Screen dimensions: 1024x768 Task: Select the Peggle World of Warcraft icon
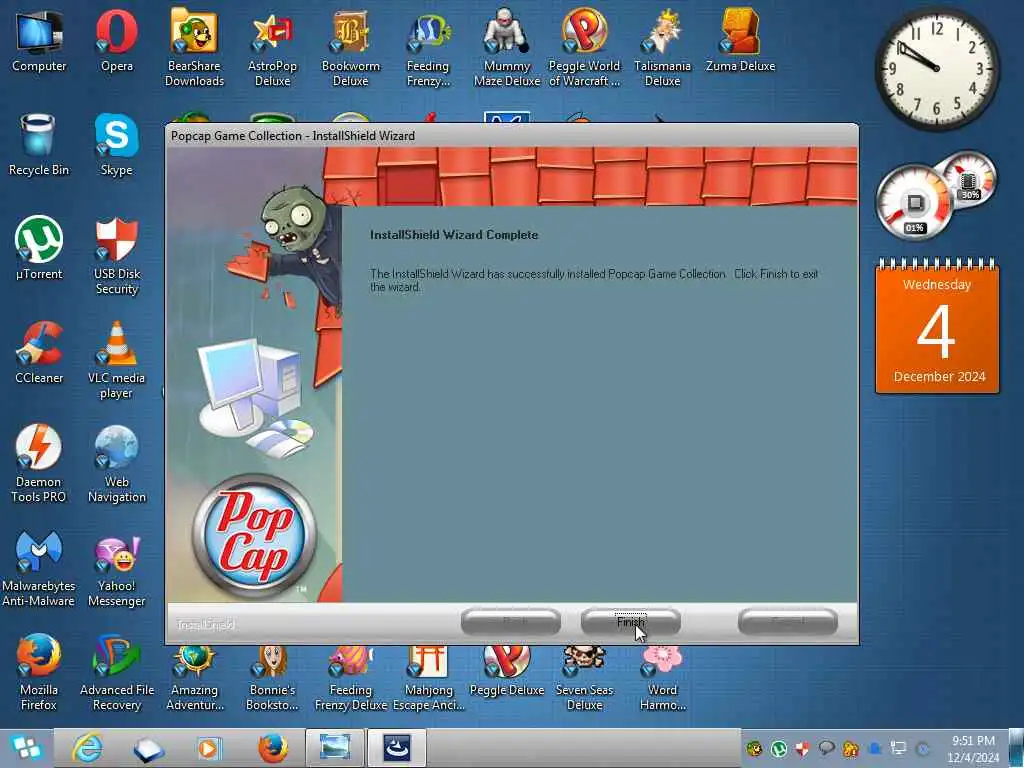tap(584, 47)
